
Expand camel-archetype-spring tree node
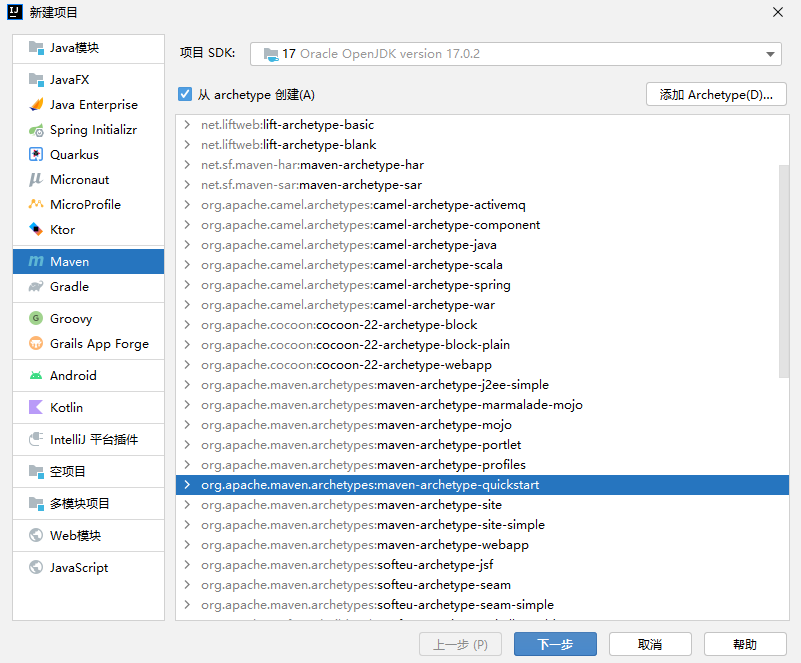pos(187,285)
